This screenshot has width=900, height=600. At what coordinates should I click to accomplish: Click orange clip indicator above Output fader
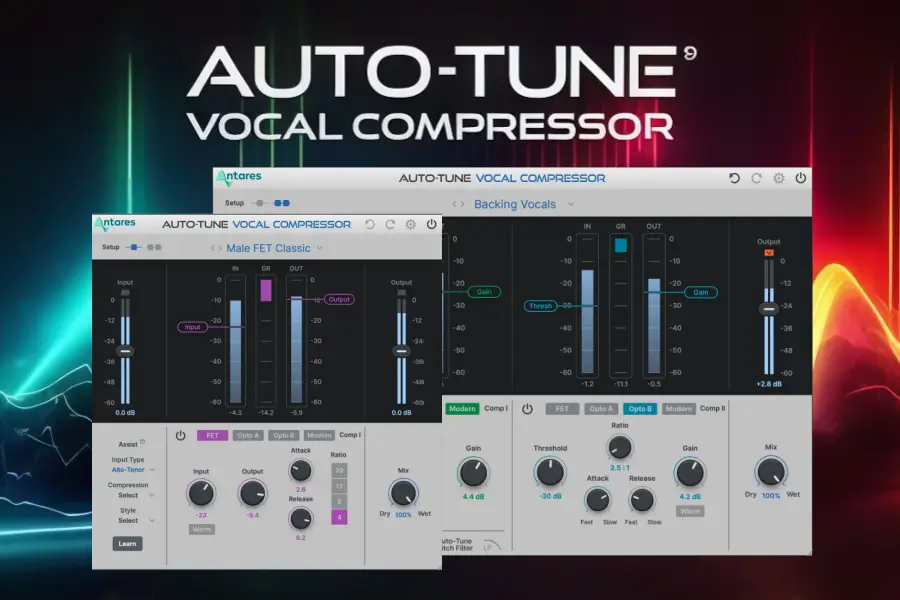769,253
